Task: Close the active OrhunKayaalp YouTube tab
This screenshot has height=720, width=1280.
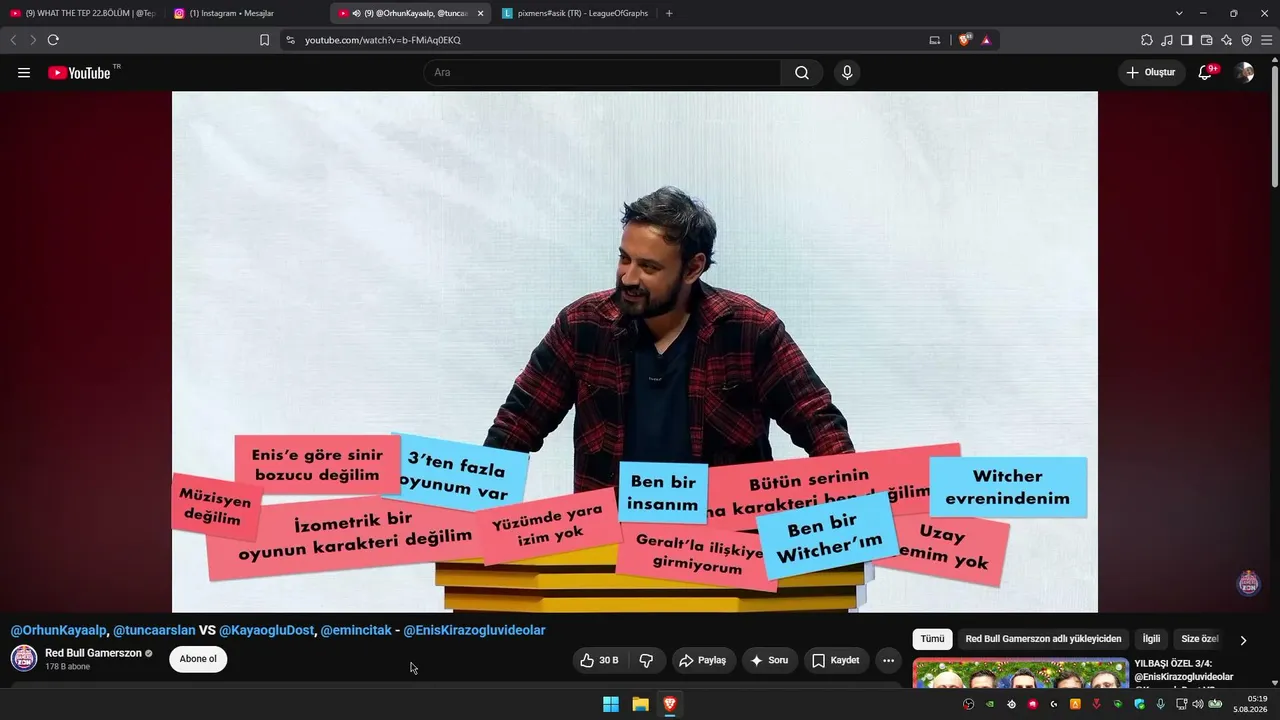Action: tap(481, 13)
